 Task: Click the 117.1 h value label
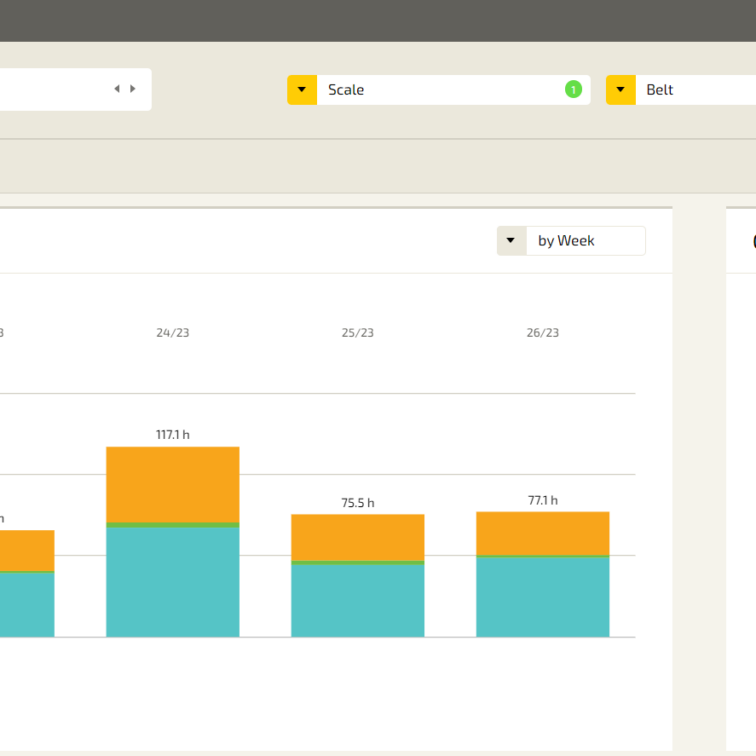coord(173,435)
